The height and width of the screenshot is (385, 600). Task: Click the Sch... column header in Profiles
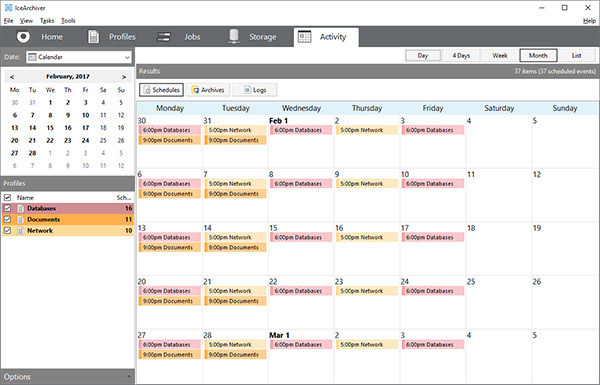pos(124,197)
